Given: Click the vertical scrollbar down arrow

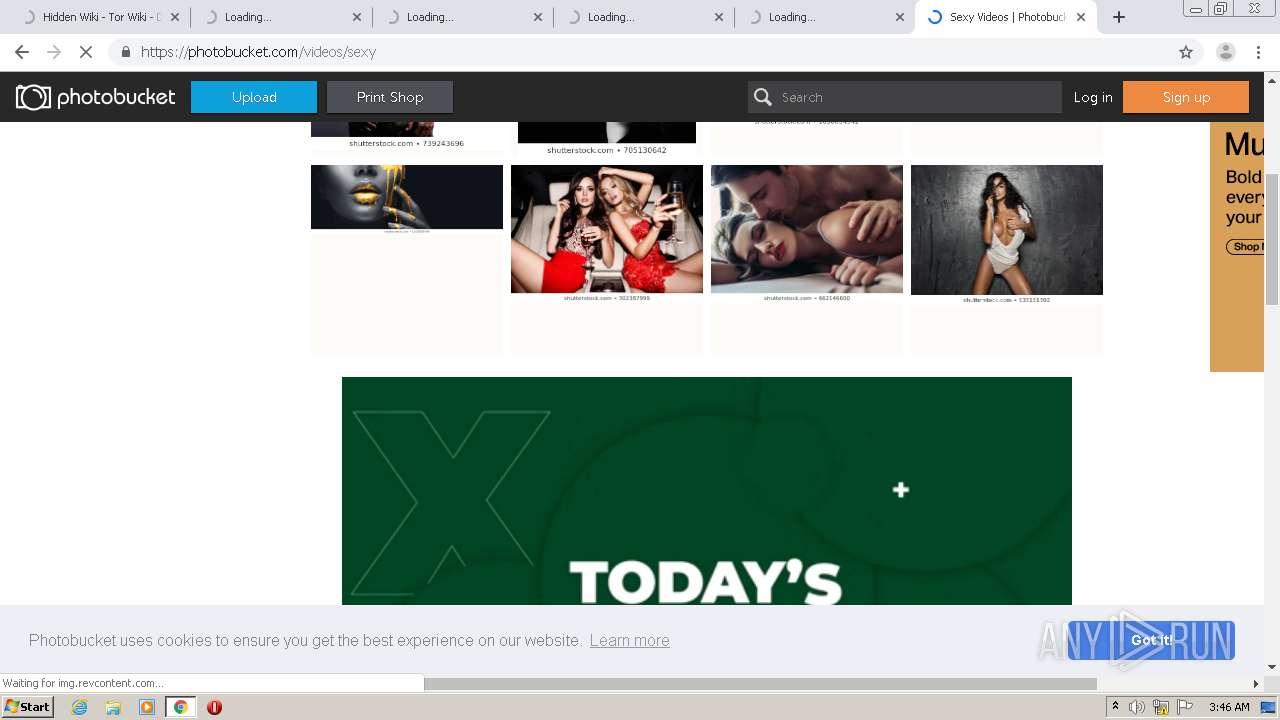Looking at the screenshot, I should coord(1272,667).
